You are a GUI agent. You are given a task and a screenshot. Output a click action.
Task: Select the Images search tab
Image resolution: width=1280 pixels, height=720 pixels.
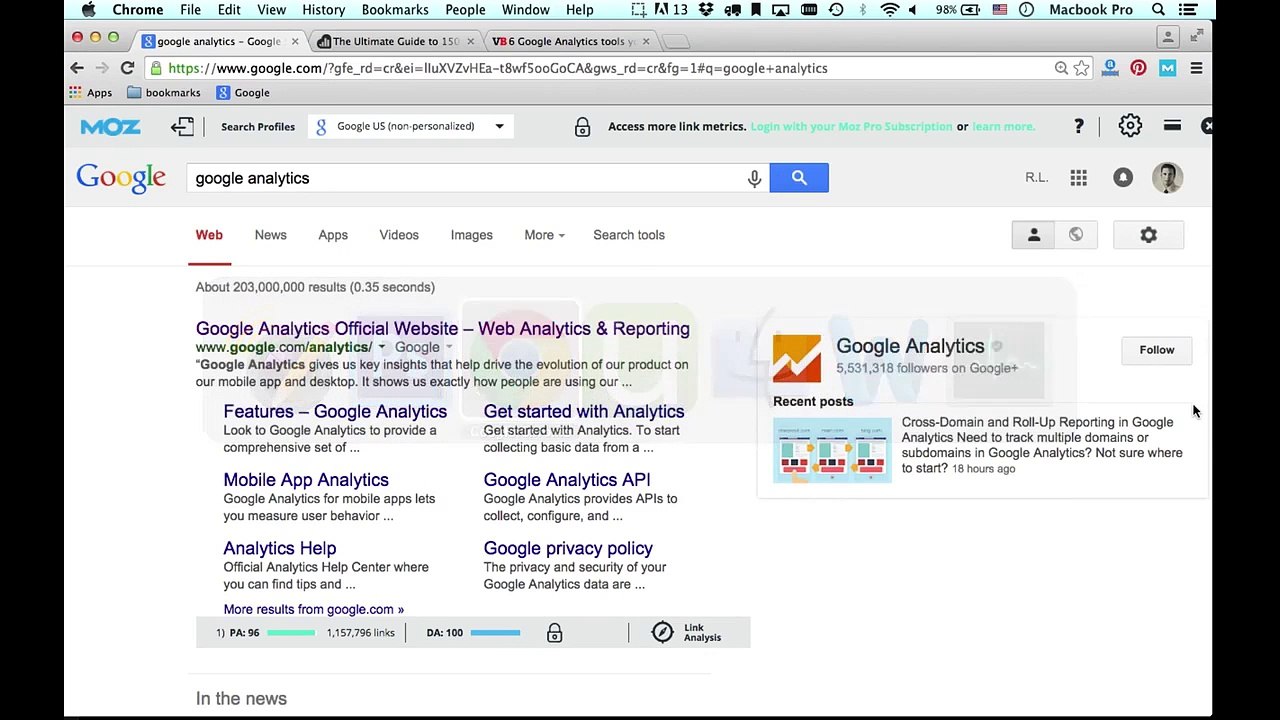471,235
